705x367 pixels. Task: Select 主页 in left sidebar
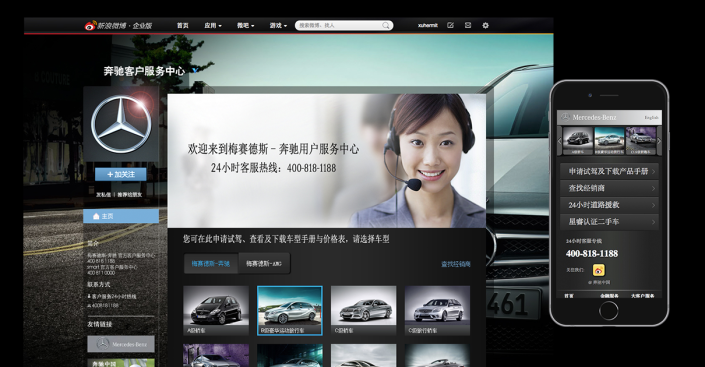click(121, 216)
